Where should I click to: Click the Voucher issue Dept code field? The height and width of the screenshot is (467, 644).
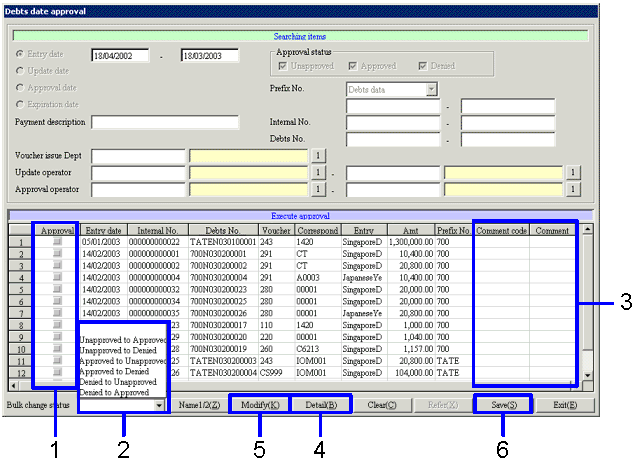click(138, 156)
